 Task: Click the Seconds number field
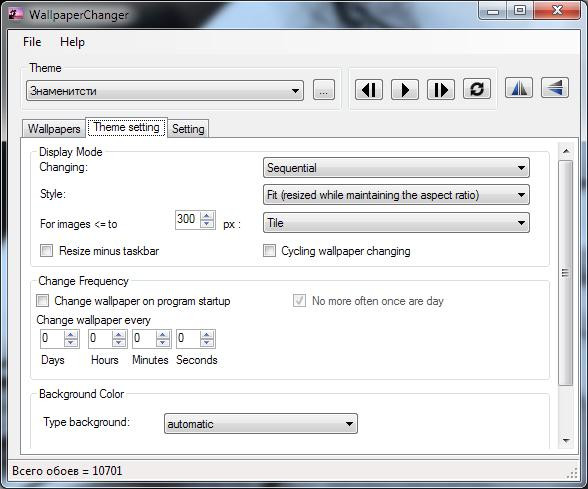(x=188, y=339)
